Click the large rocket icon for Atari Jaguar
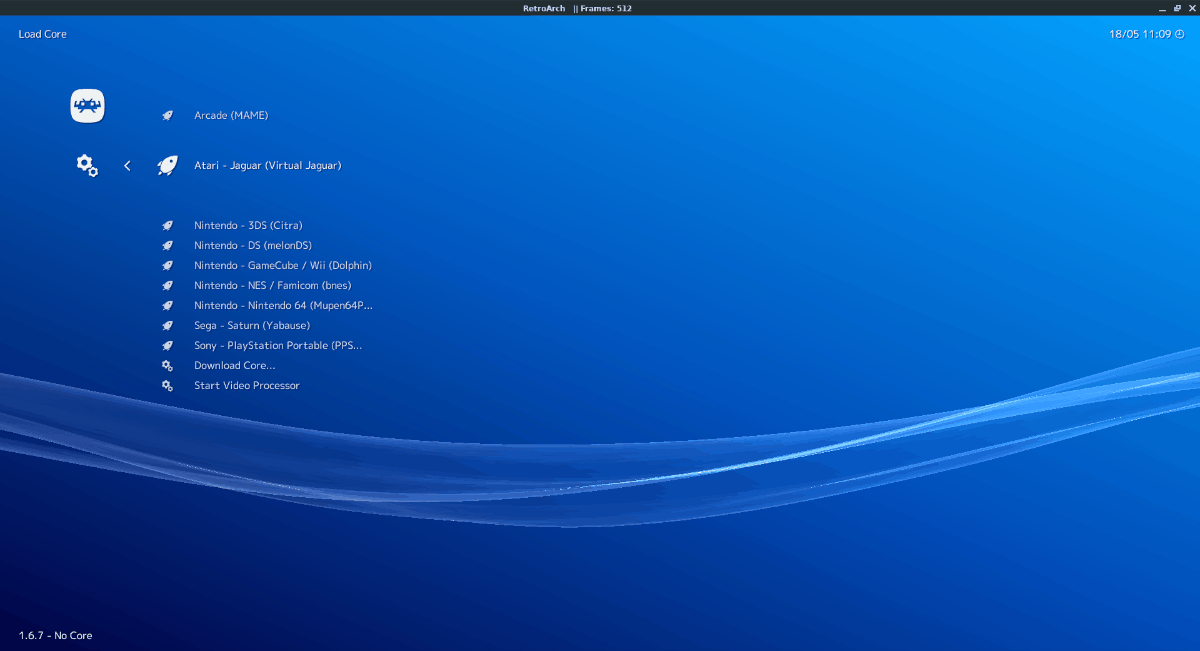1200x651 pixels. (167, 166)
